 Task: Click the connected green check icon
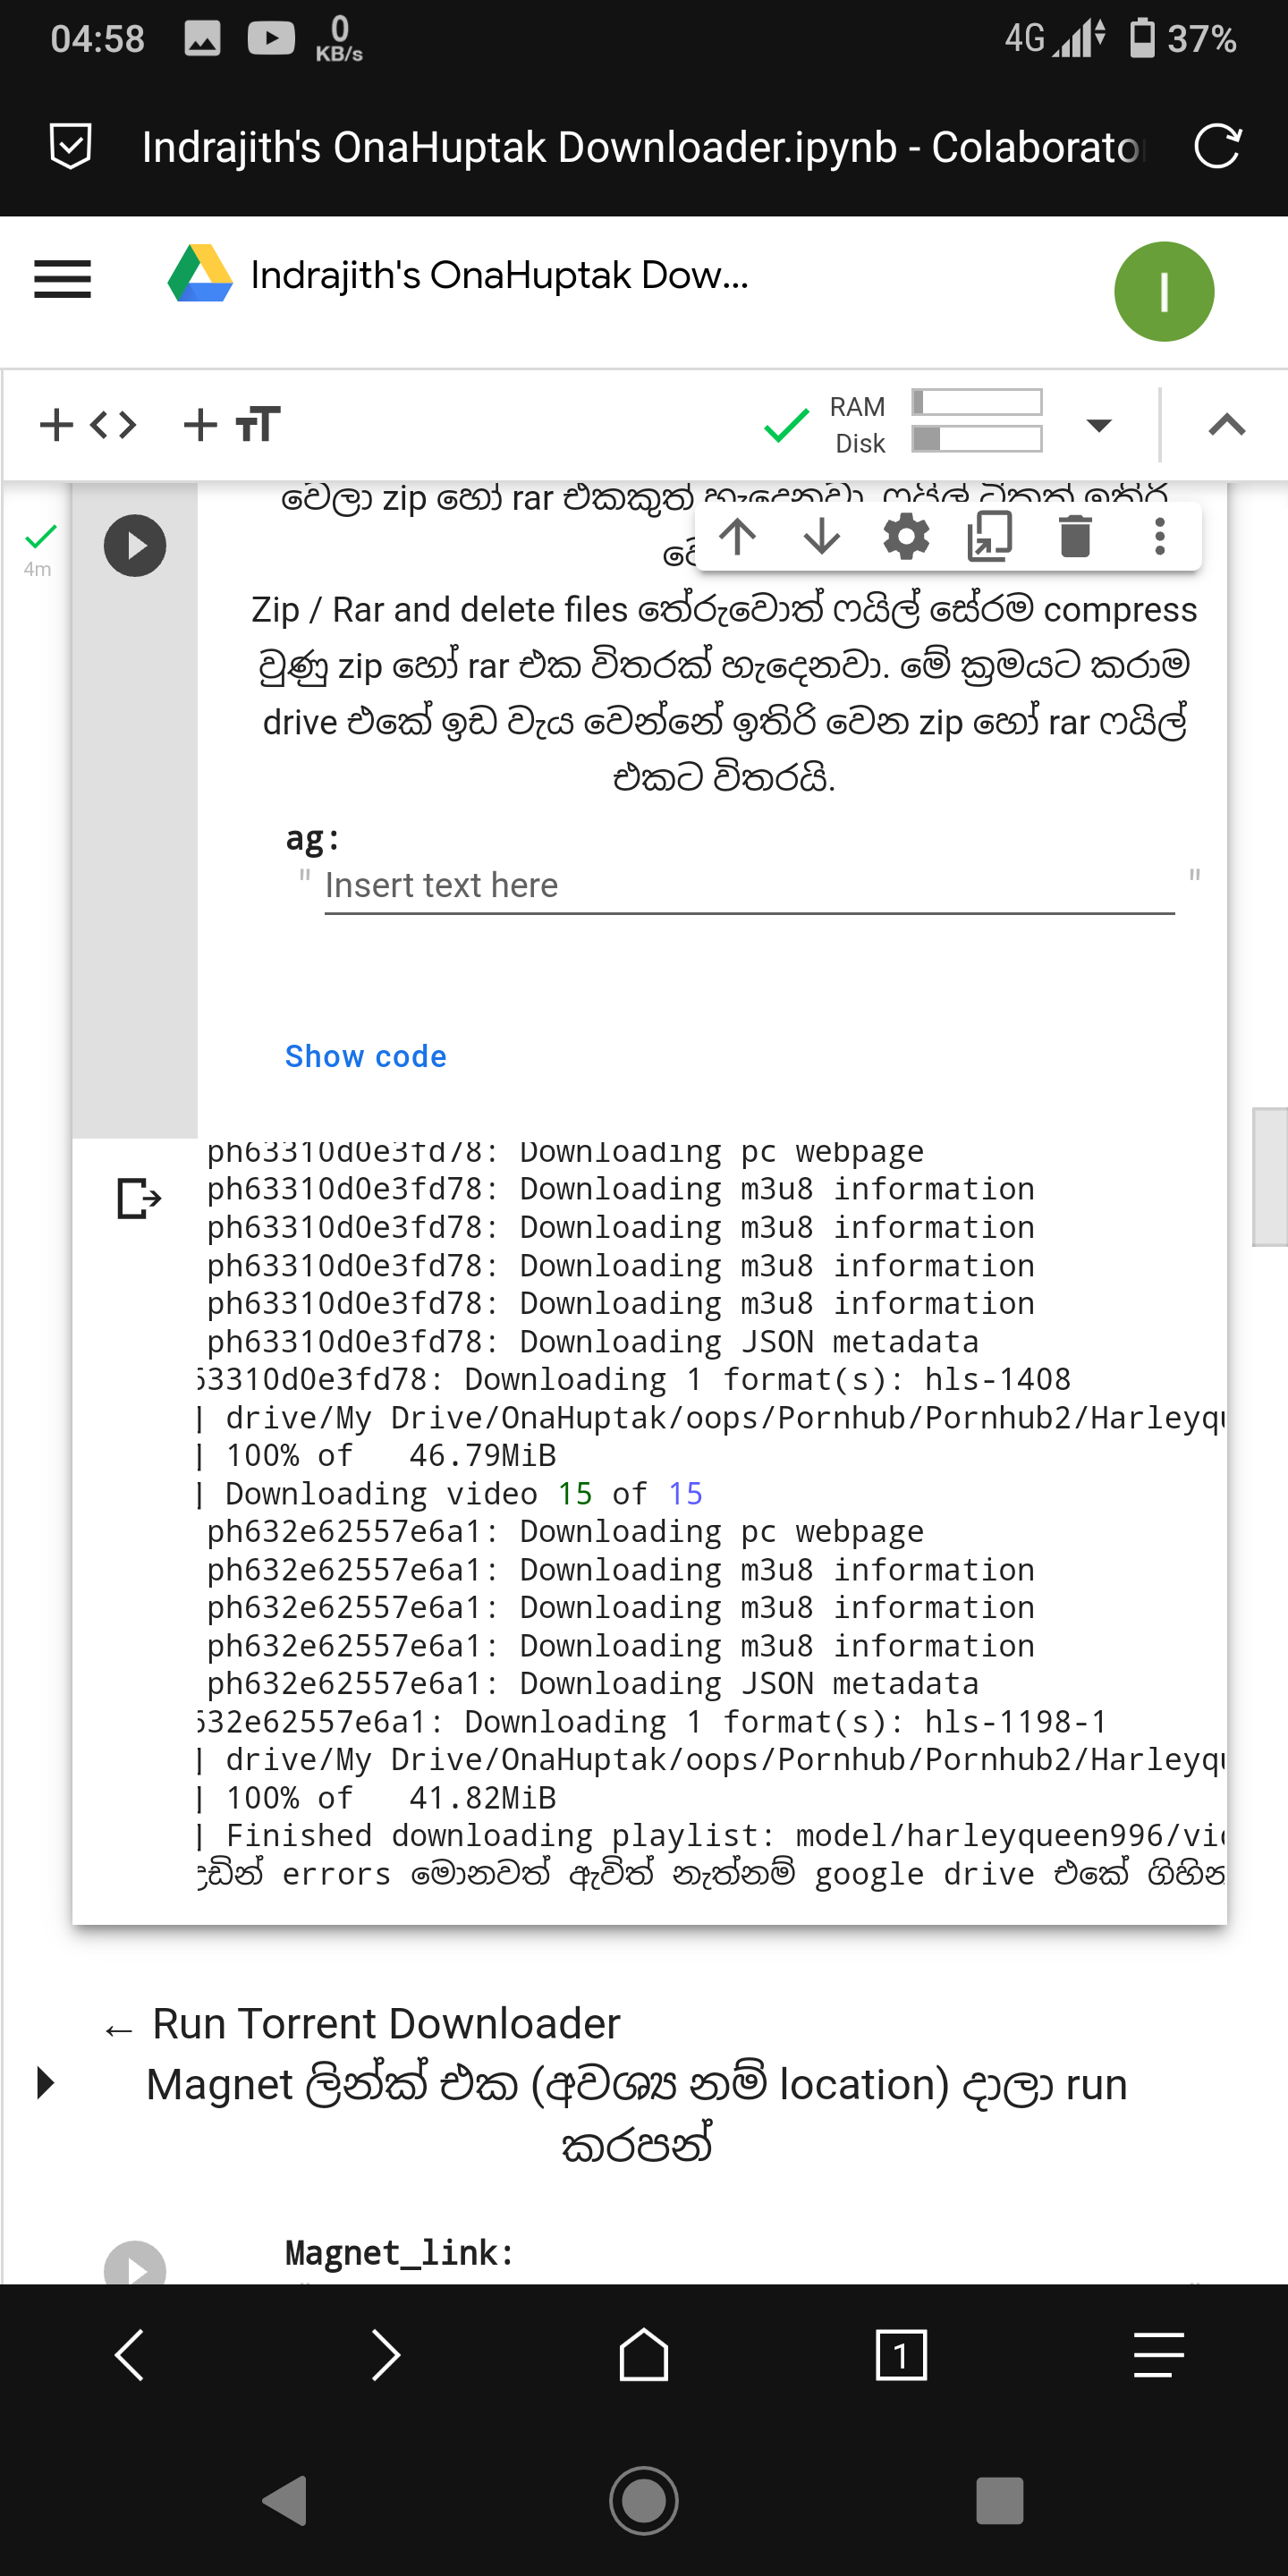(786, 425)
